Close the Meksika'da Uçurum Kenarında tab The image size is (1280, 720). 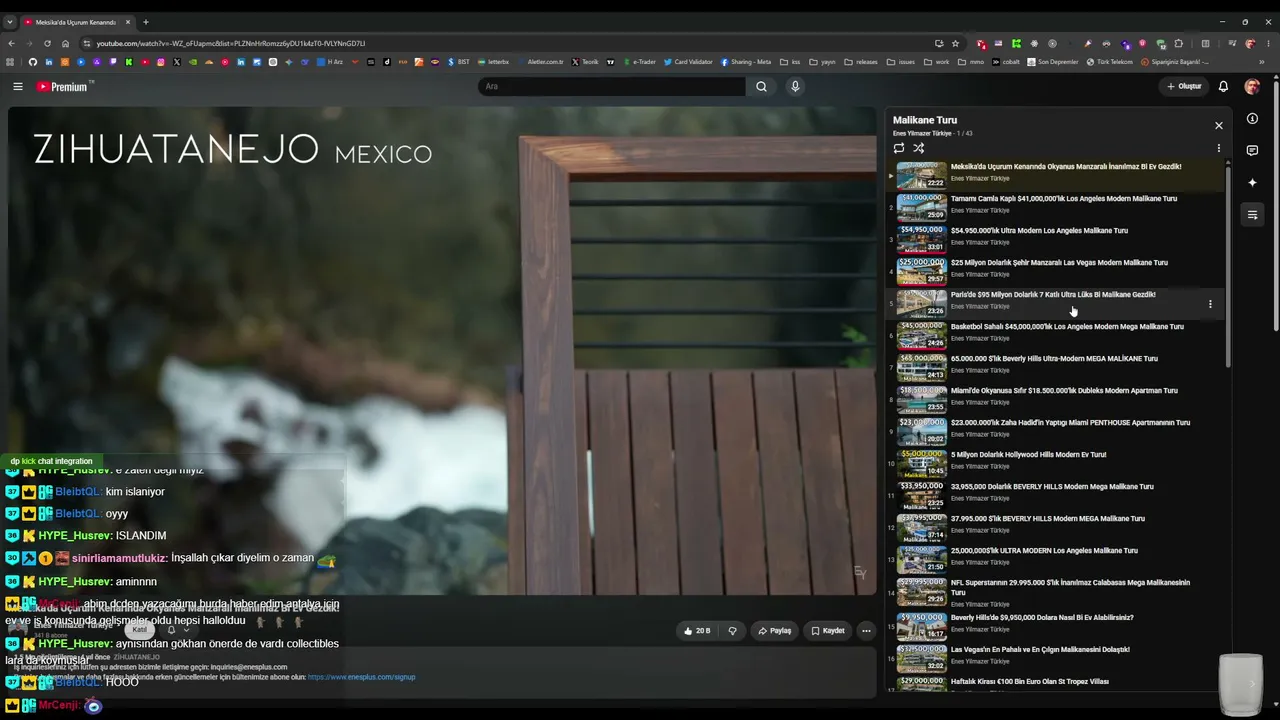click(128, 22)
